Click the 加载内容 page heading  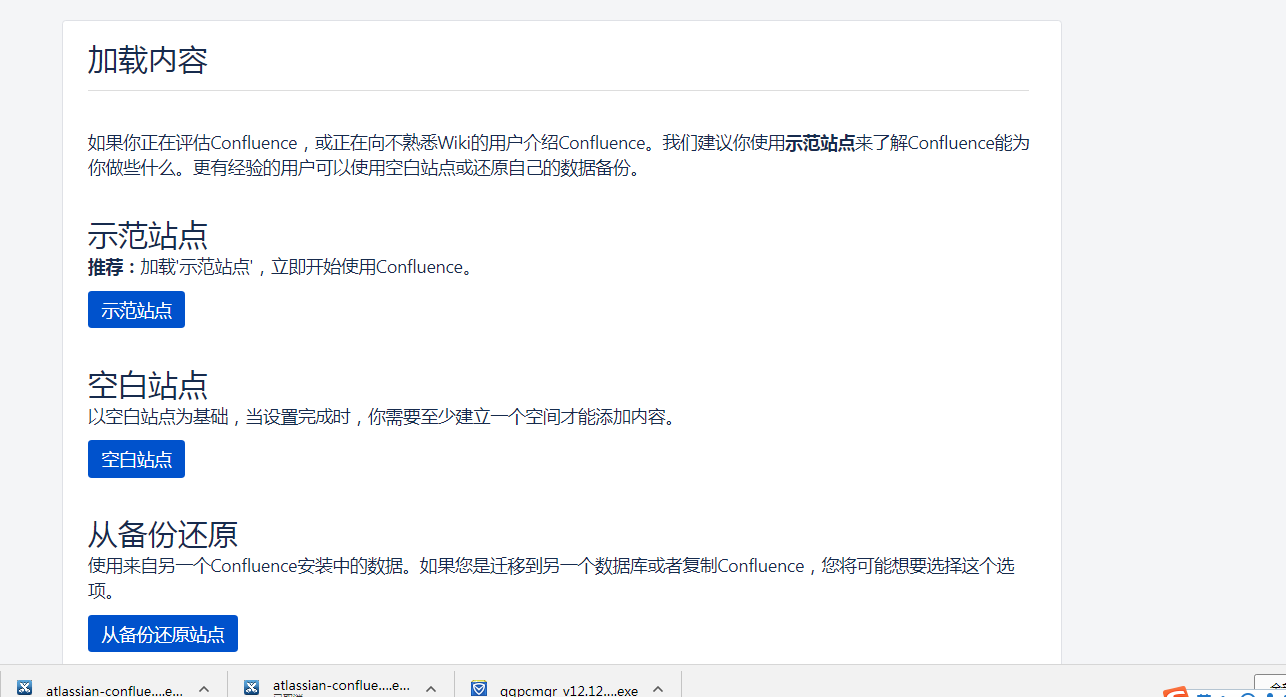(147, 60)
